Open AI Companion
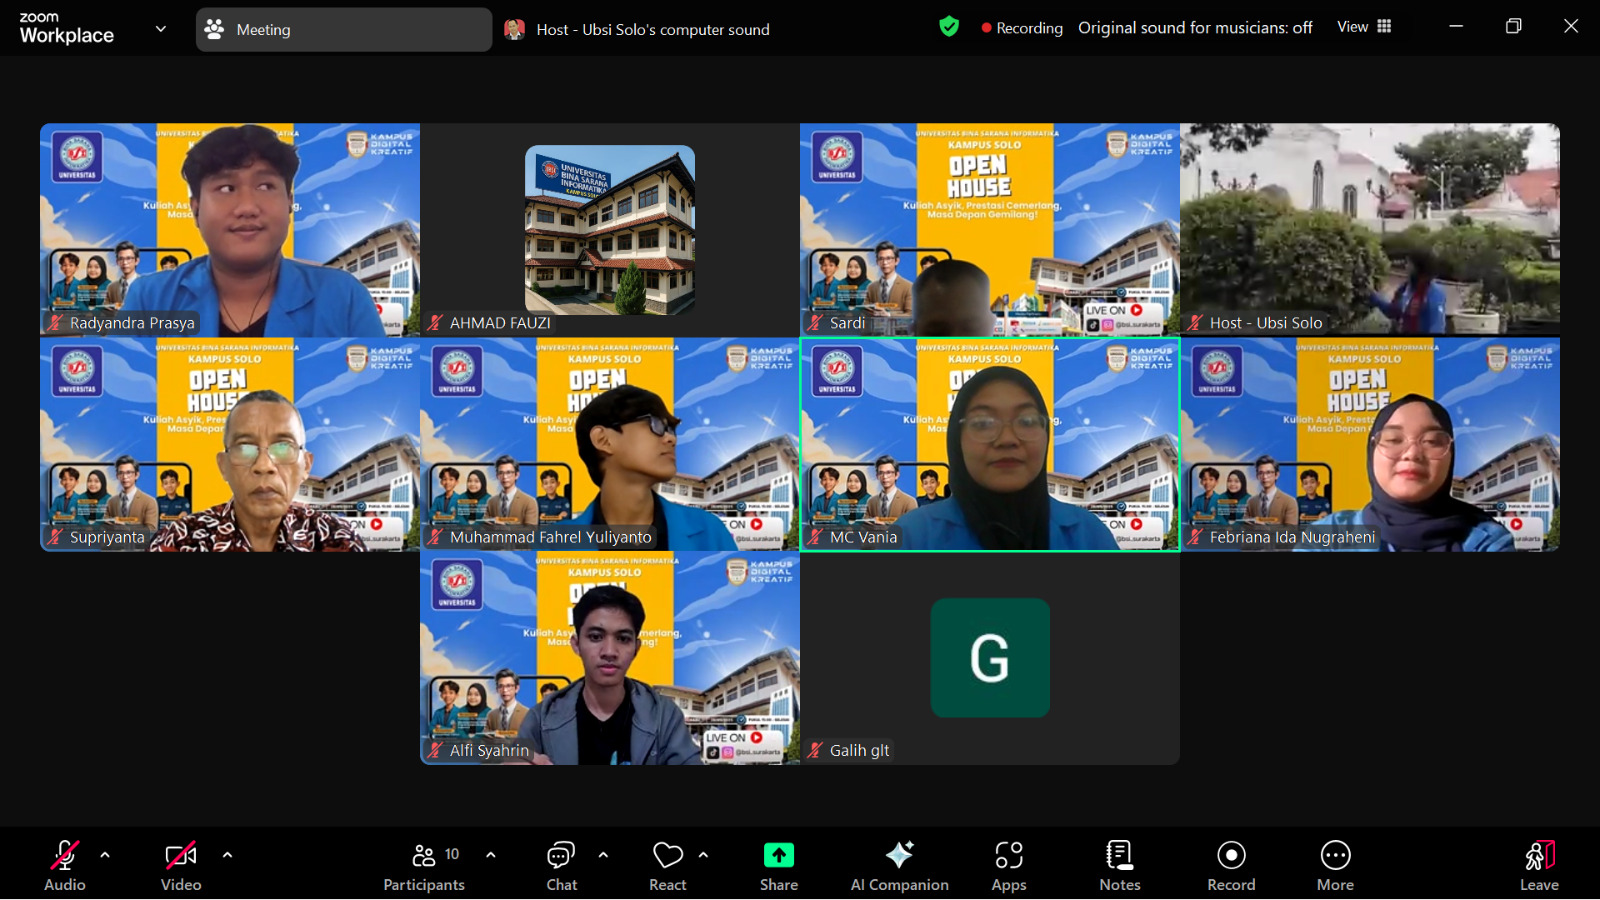1600x900 pixels. tap(899, 866)
